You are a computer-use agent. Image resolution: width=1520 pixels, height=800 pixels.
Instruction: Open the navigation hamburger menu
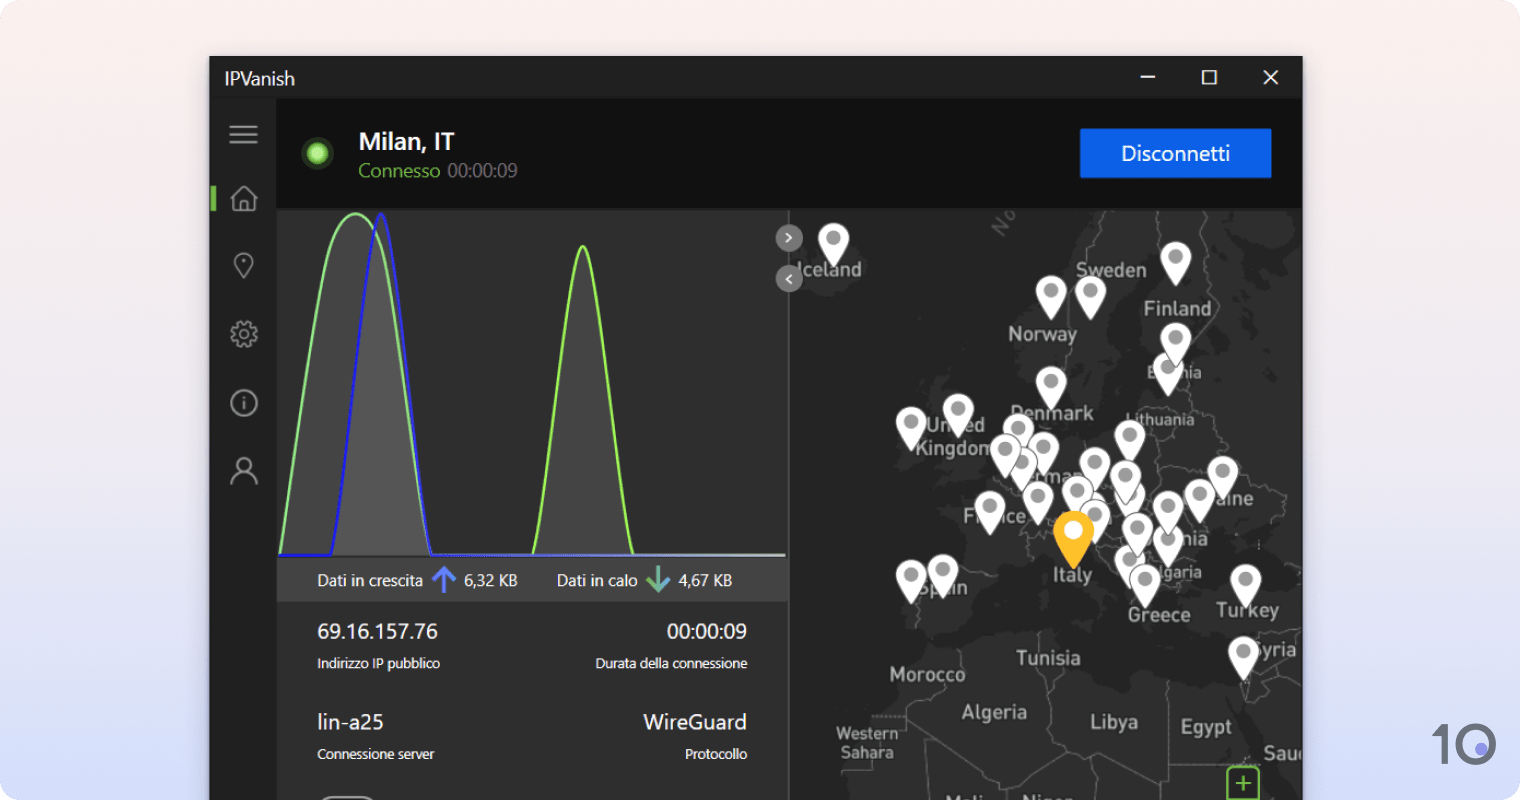[x=243, y=134]
